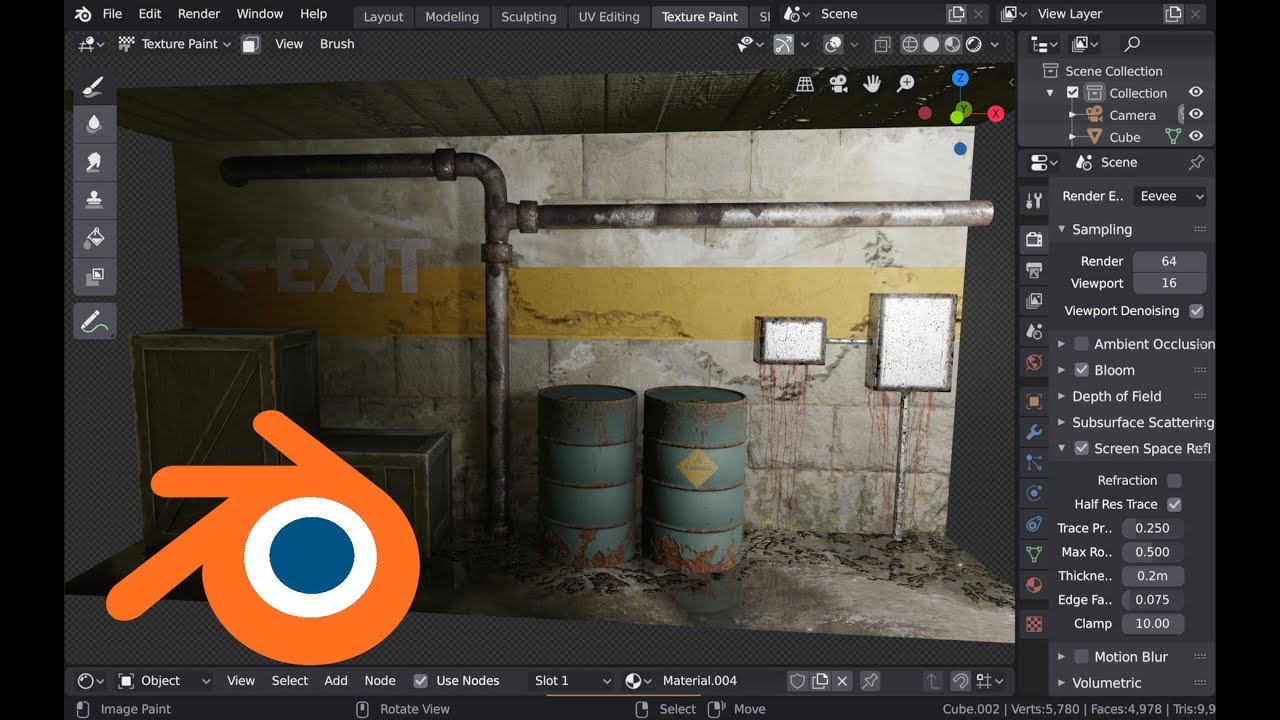Open the Object properties tab
Viewport: 1280px width, 720px height.
pos(1034,402)
